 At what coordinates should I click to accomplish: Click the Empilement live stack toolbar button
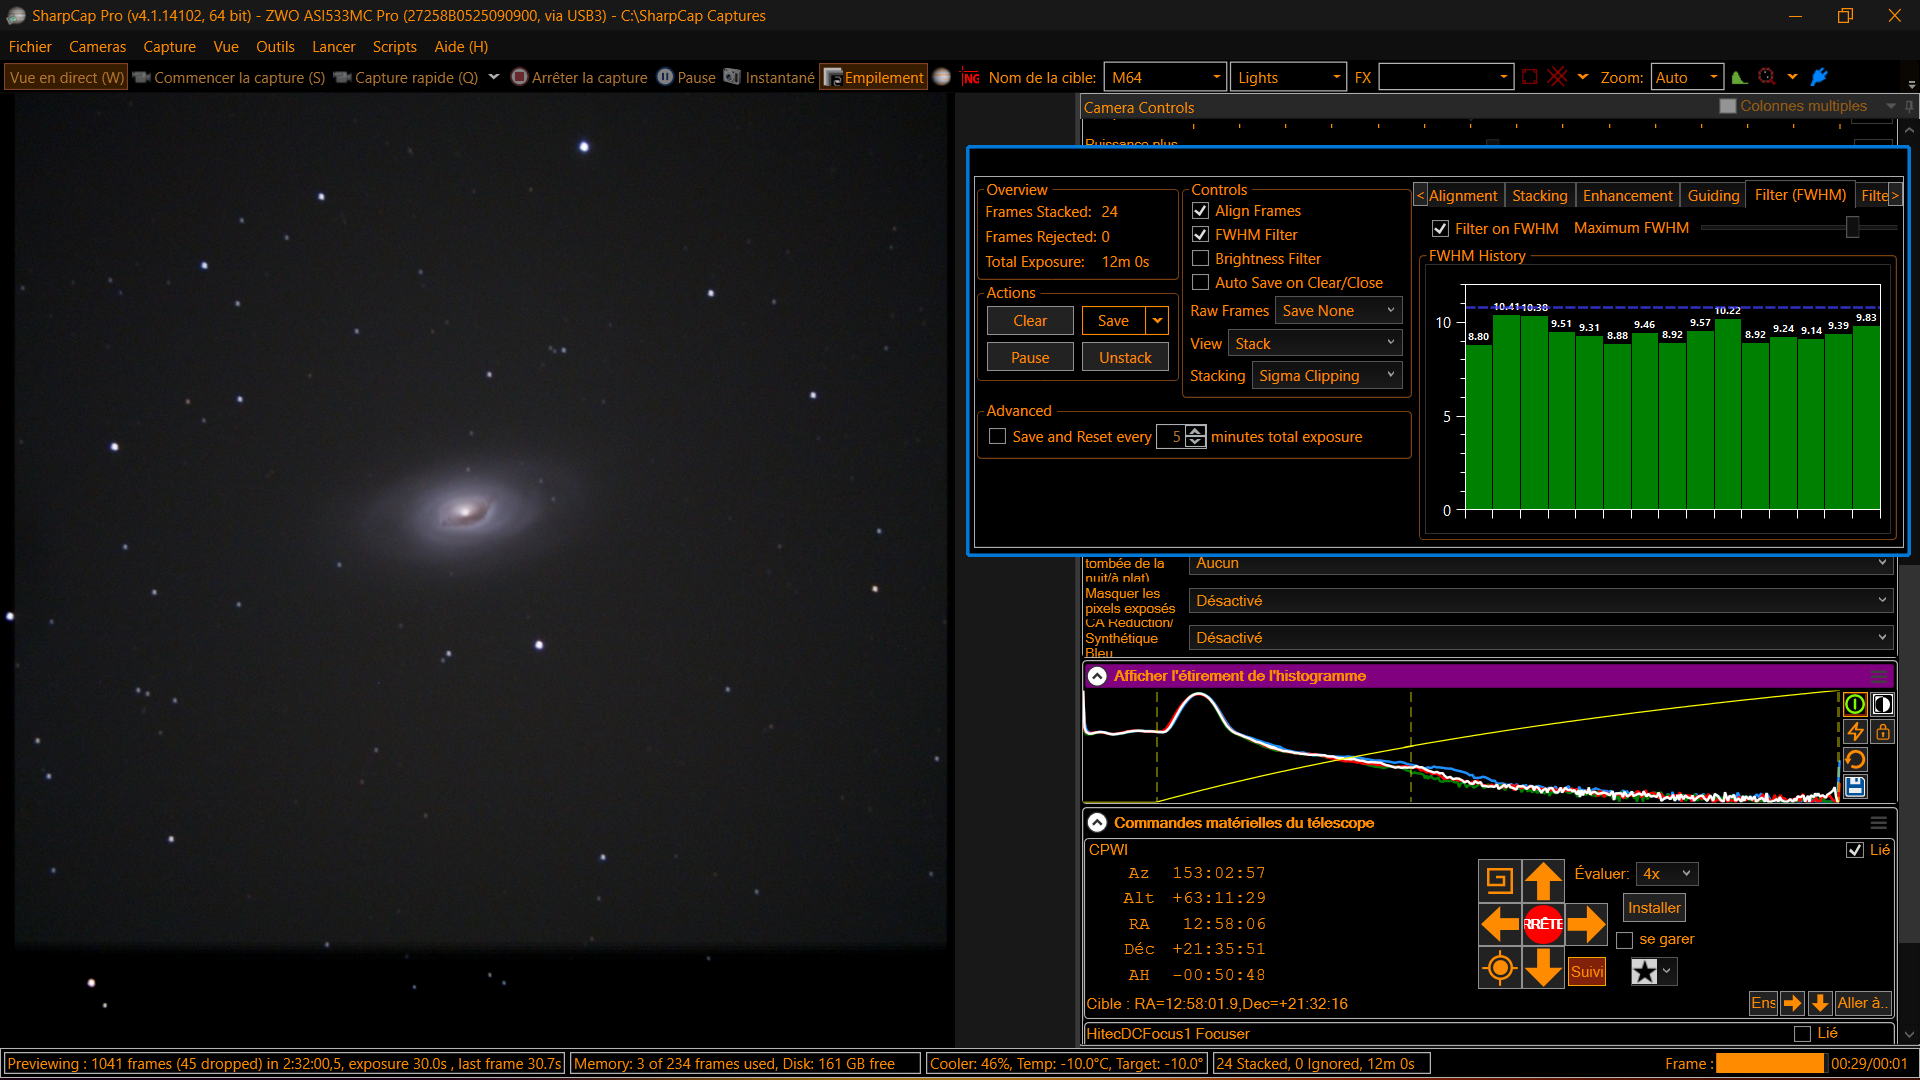[874, 77]
